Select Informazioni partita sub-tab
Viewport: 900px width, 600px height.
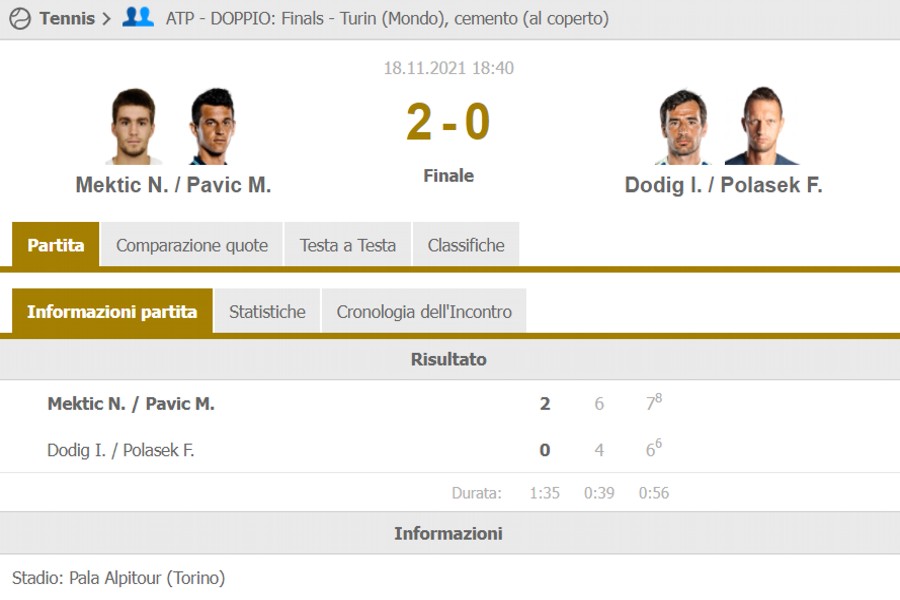tap(112, 311)
